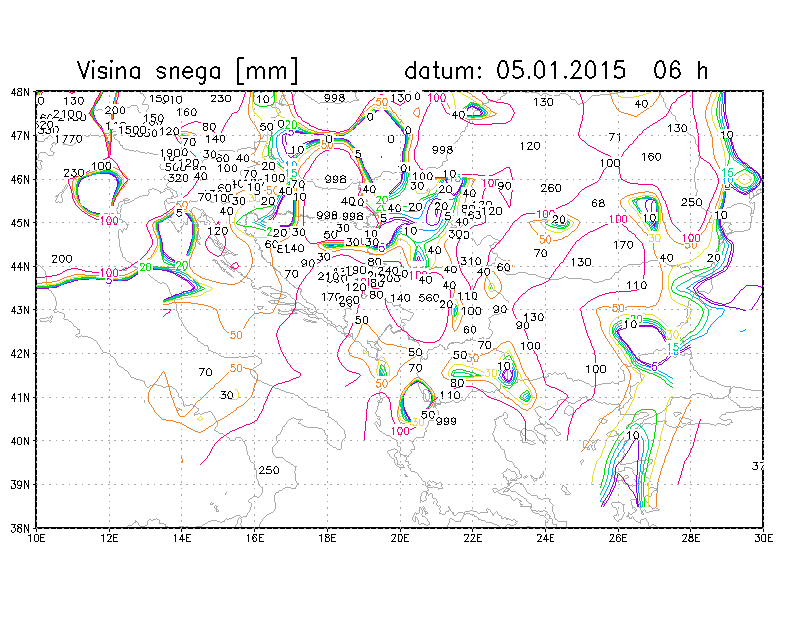800x618 pixels.
Task: Click the 22E longitude label
Action: [472, 538]
